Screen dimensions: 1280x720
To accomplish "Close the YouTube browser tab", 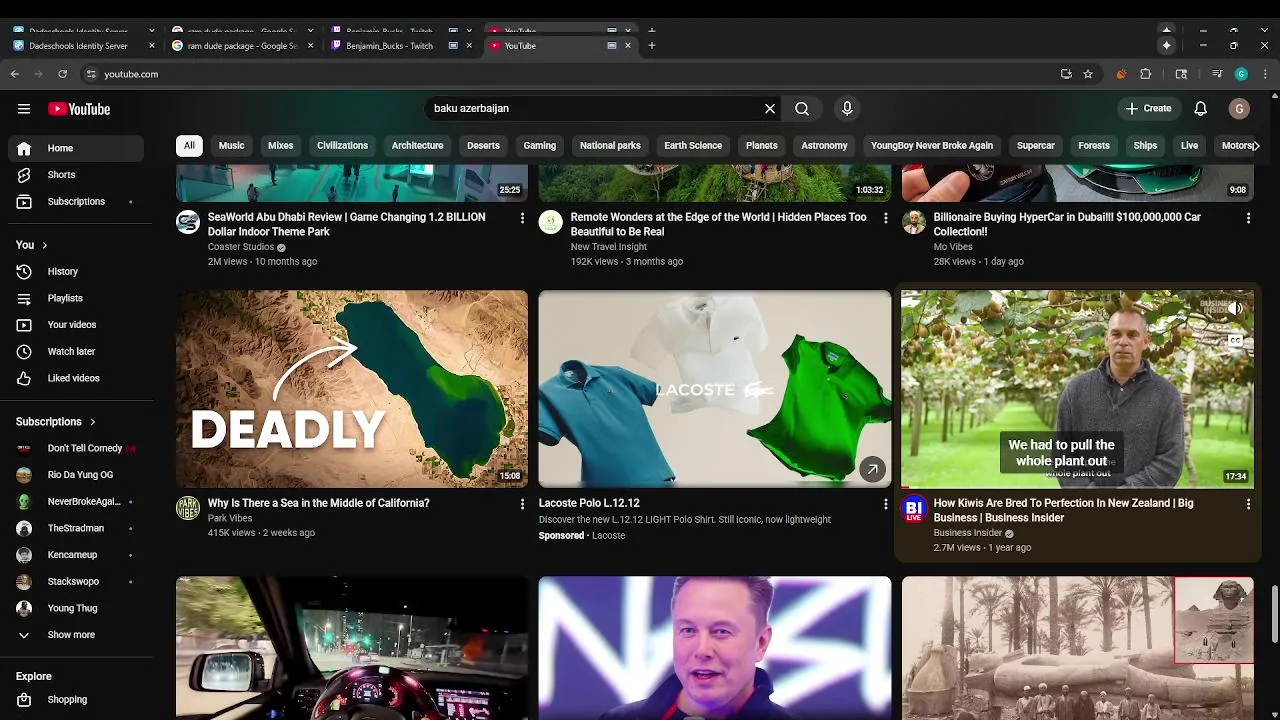I will (x=628, y=45).
